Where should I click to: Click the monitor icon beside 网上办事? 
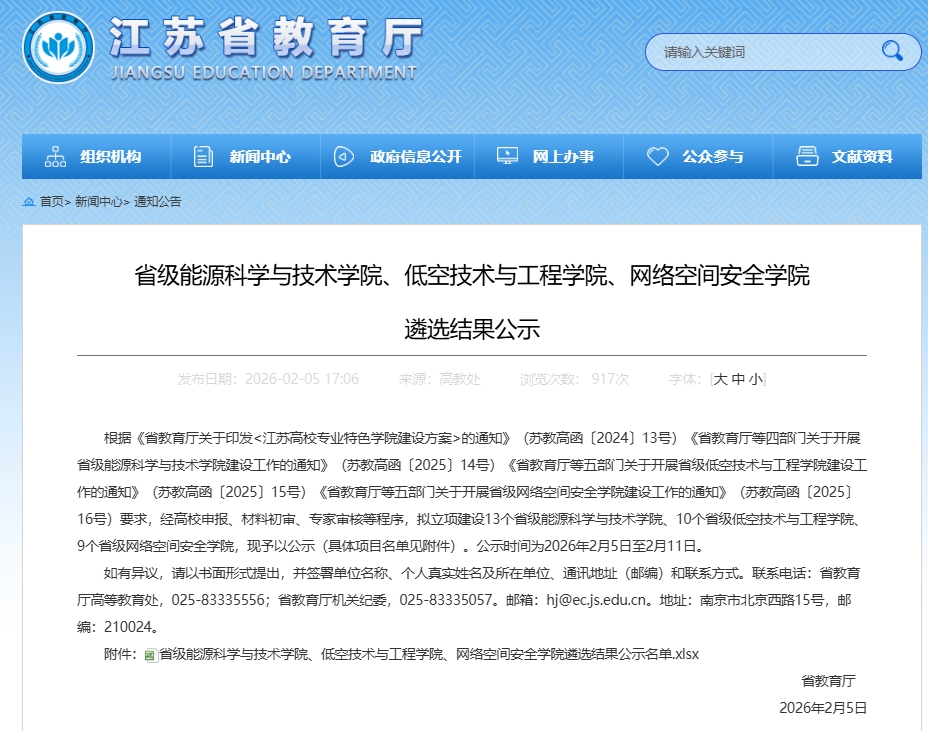point(507,155)
